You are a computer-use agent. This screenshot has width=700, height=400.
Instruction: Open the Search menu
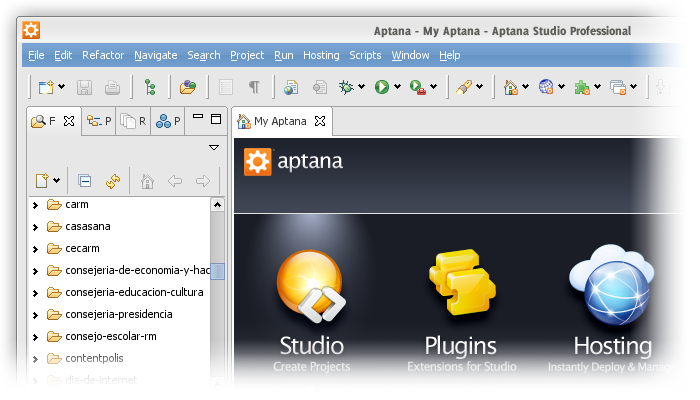[204, 55]
